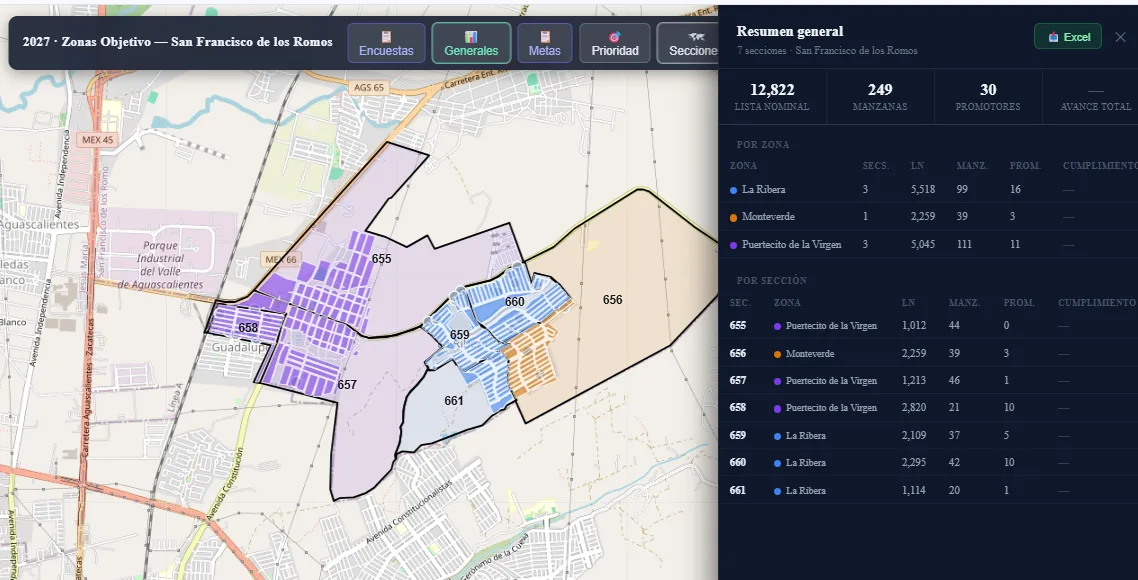Select section 661 on the map

pyautogui.click(x=454, y=400)
